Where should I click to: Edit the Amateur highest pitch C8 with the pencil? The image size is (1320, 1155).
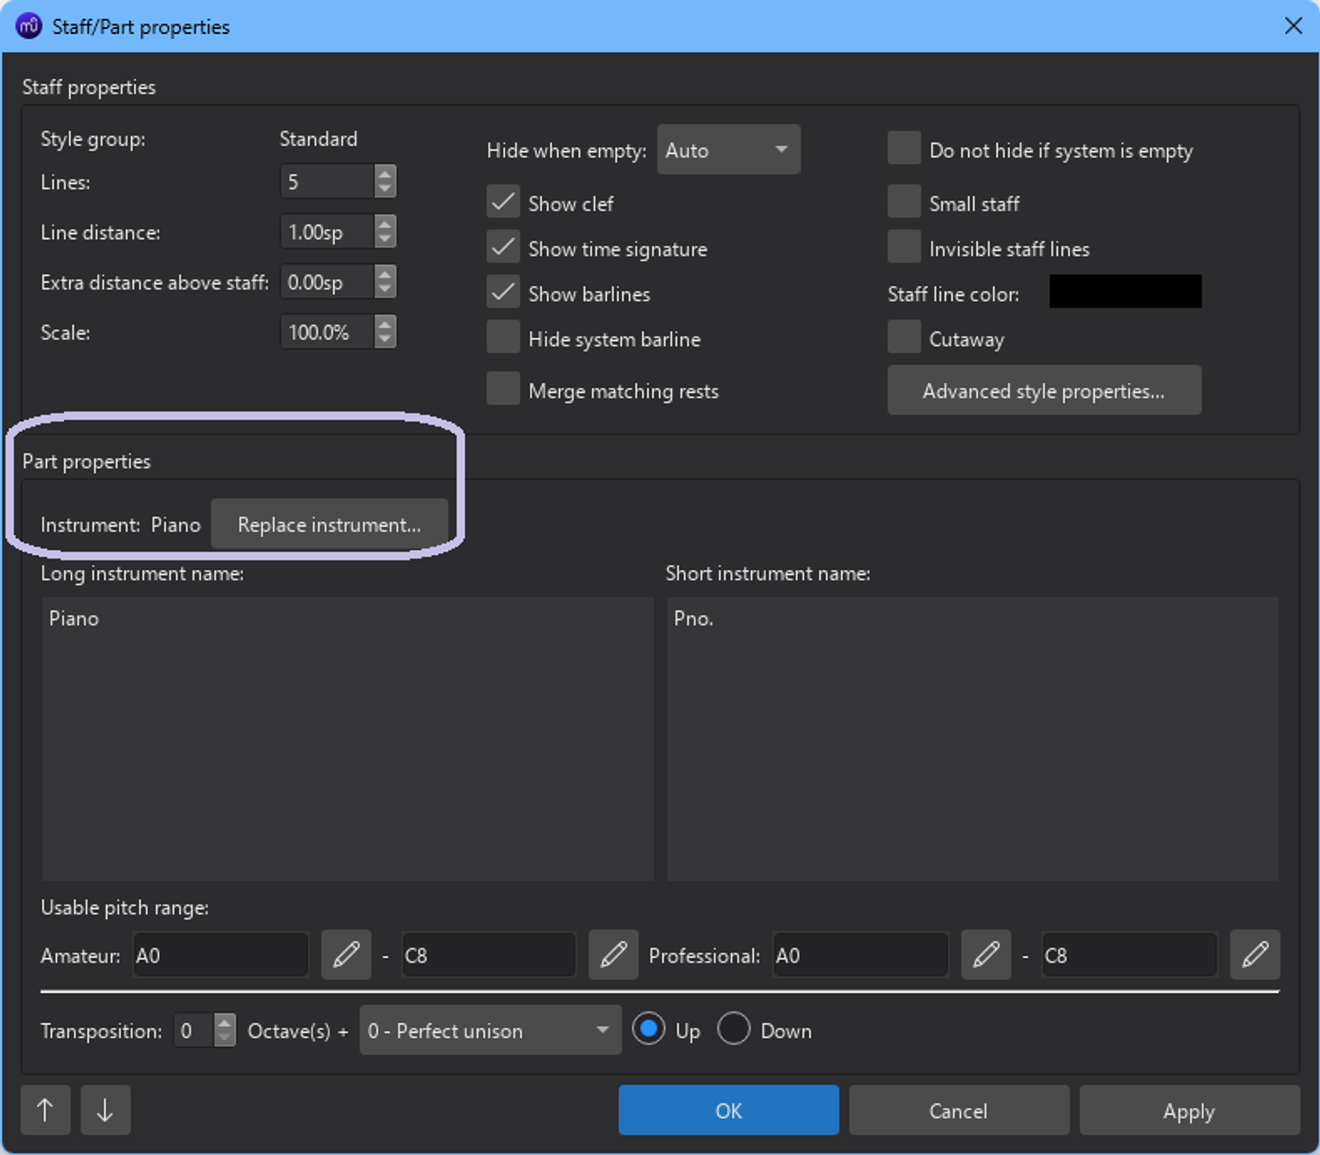(613, 955)
